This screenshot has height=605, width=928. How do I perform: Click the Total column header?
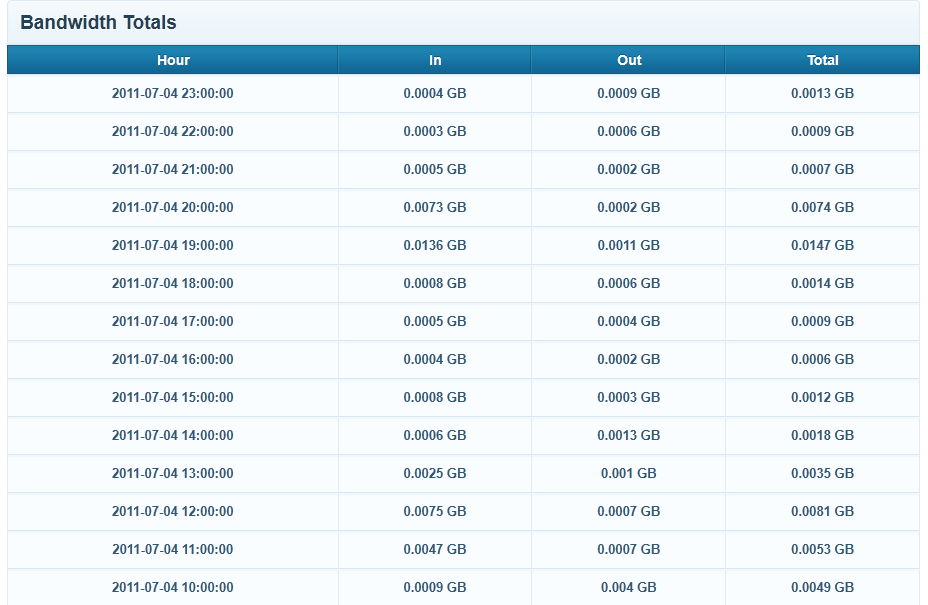[822, 60]
